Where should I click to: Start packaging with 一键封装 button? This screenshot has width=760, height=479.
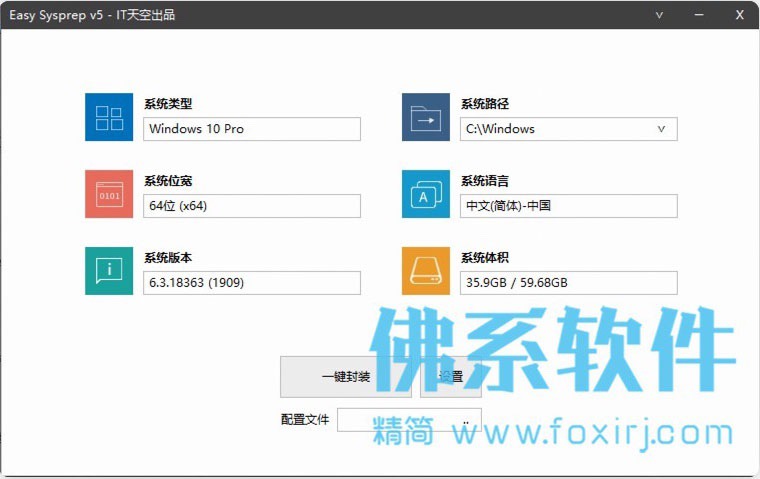tap(346, 377)
